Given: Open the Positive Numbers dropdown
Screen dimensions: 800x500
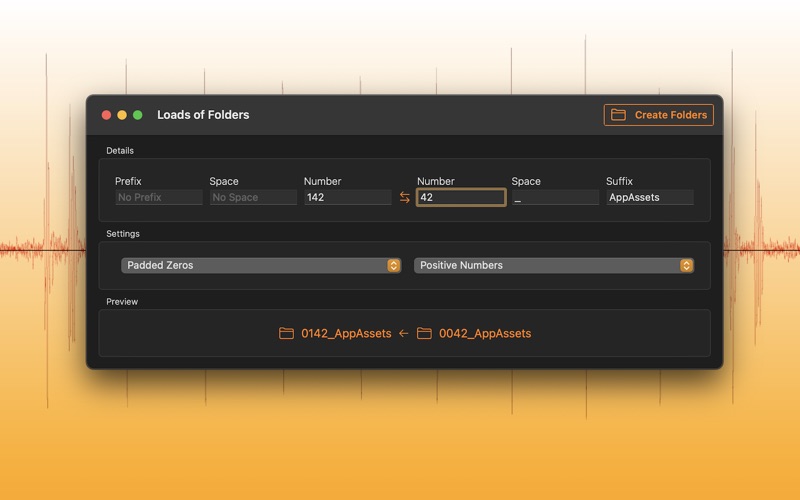Looking at the screenshot, I should click(554, 265).
